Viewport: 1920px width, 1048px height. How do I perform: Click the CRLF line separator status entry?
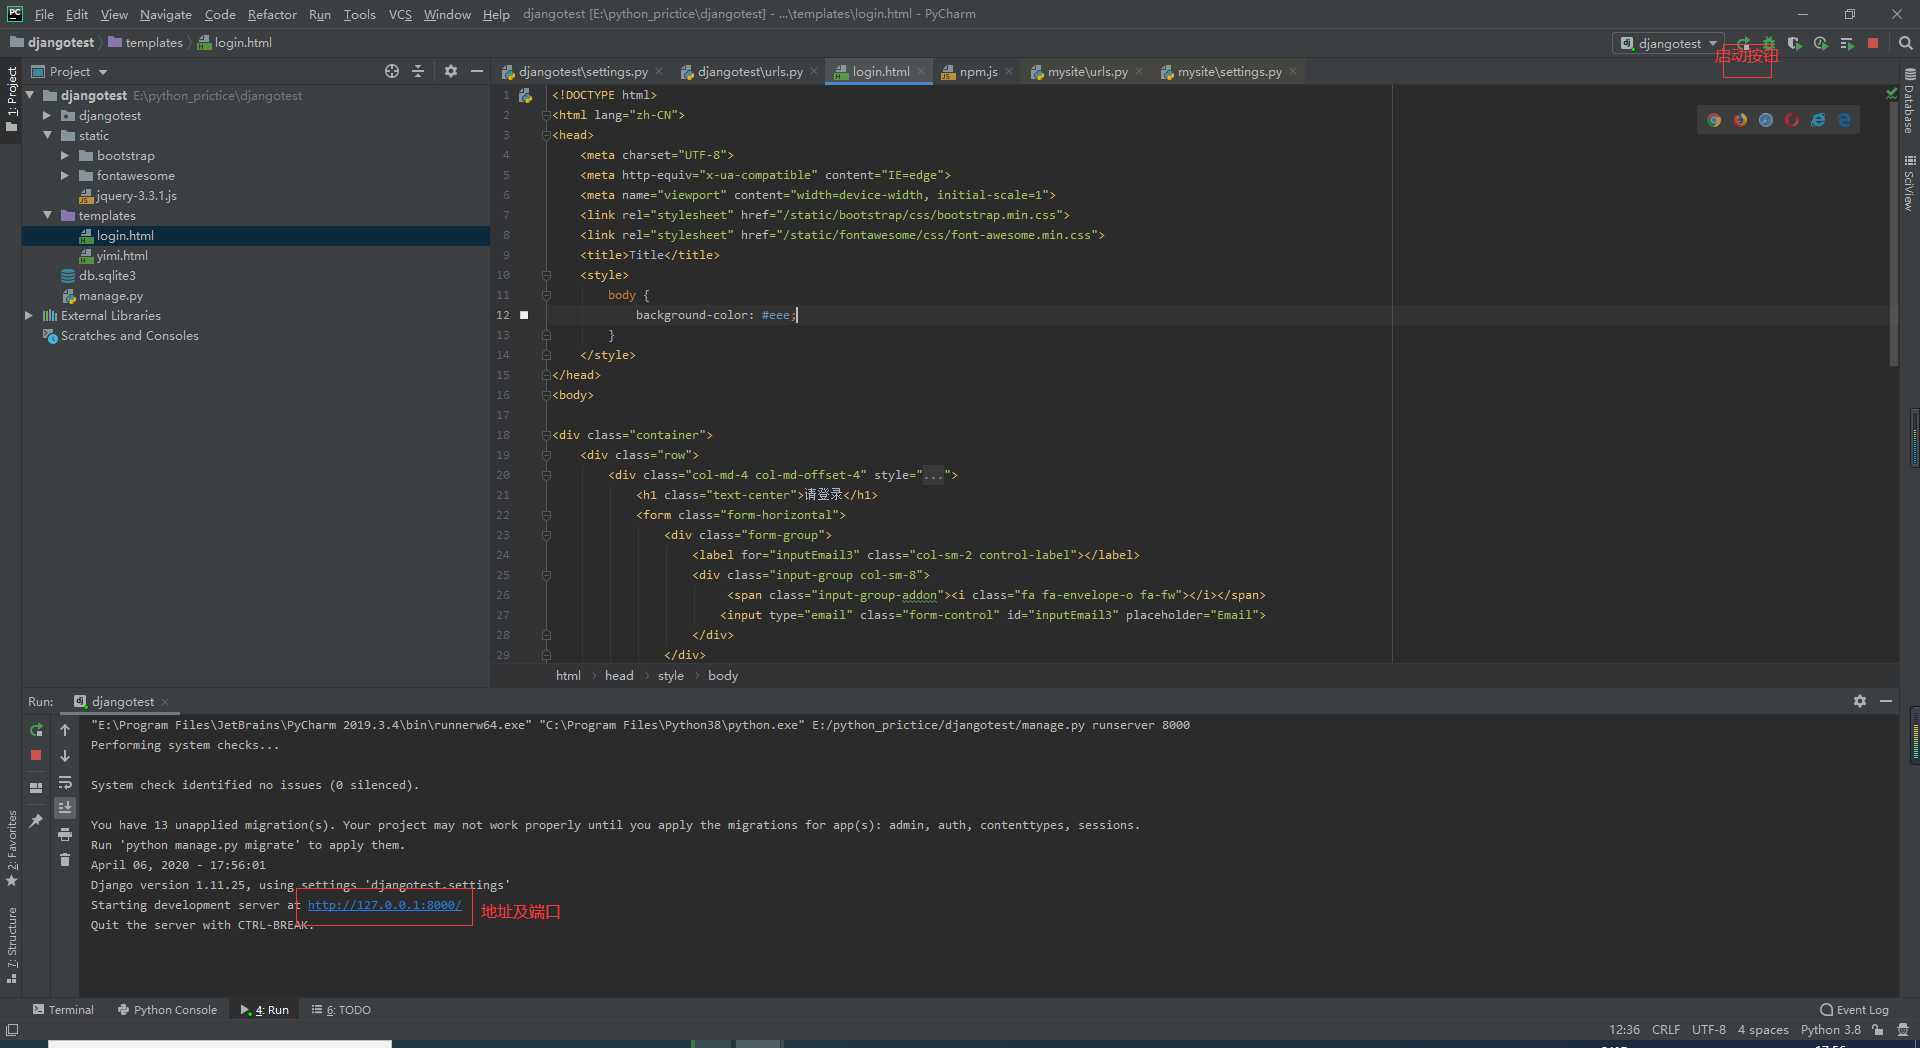coord(1665,1030)
